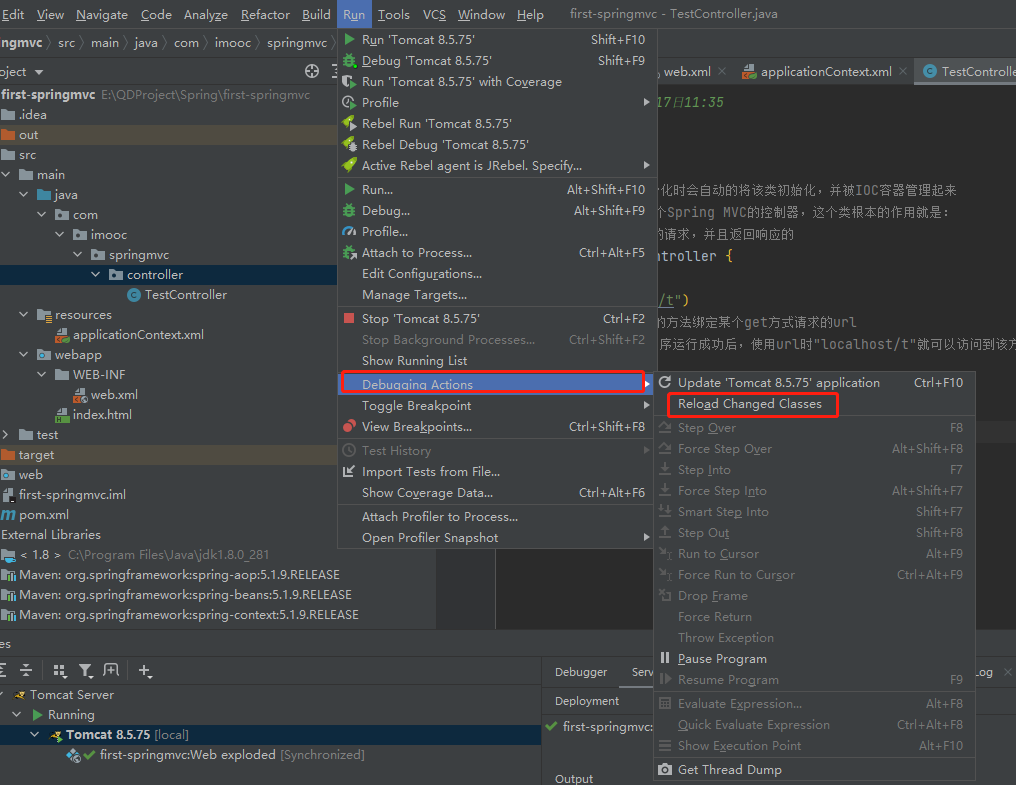Click the View Breakpoints red circle icon
1016x785 pixels.
pyautogui.click(x=349, y=426)
